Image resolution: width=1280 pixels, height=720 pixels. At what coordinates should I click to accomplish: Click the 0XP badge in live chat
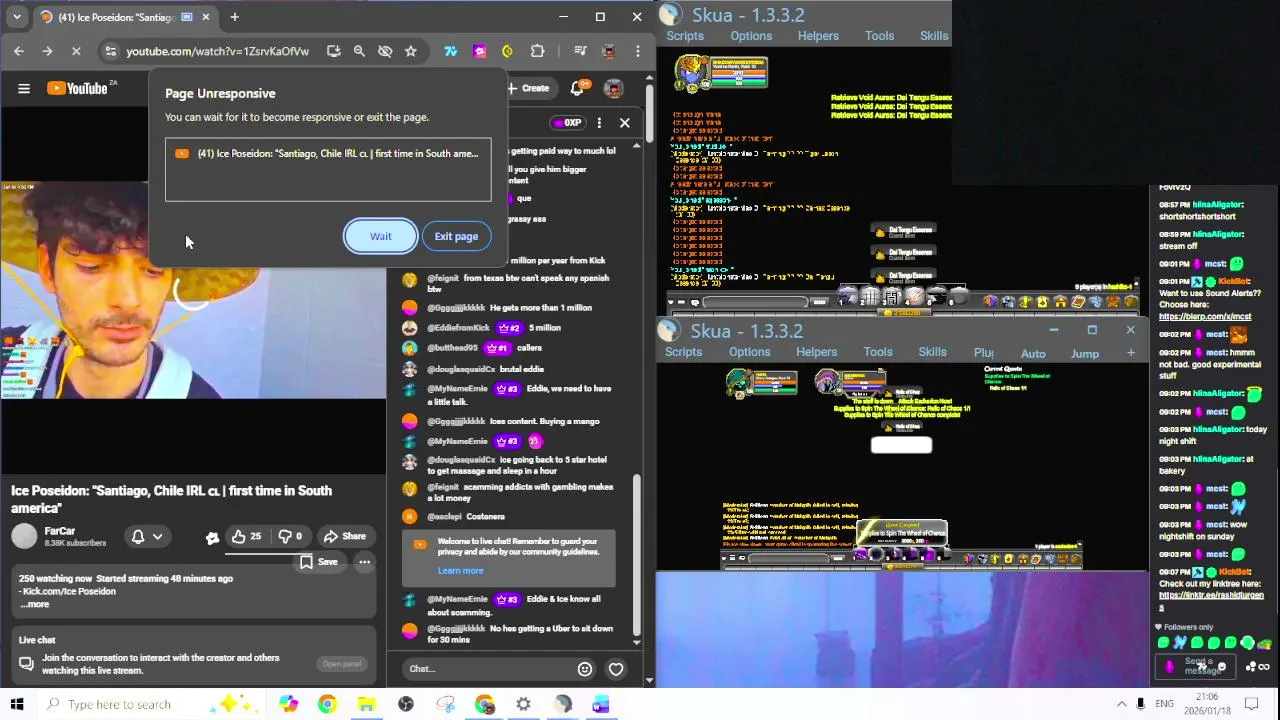pos(567,123)
